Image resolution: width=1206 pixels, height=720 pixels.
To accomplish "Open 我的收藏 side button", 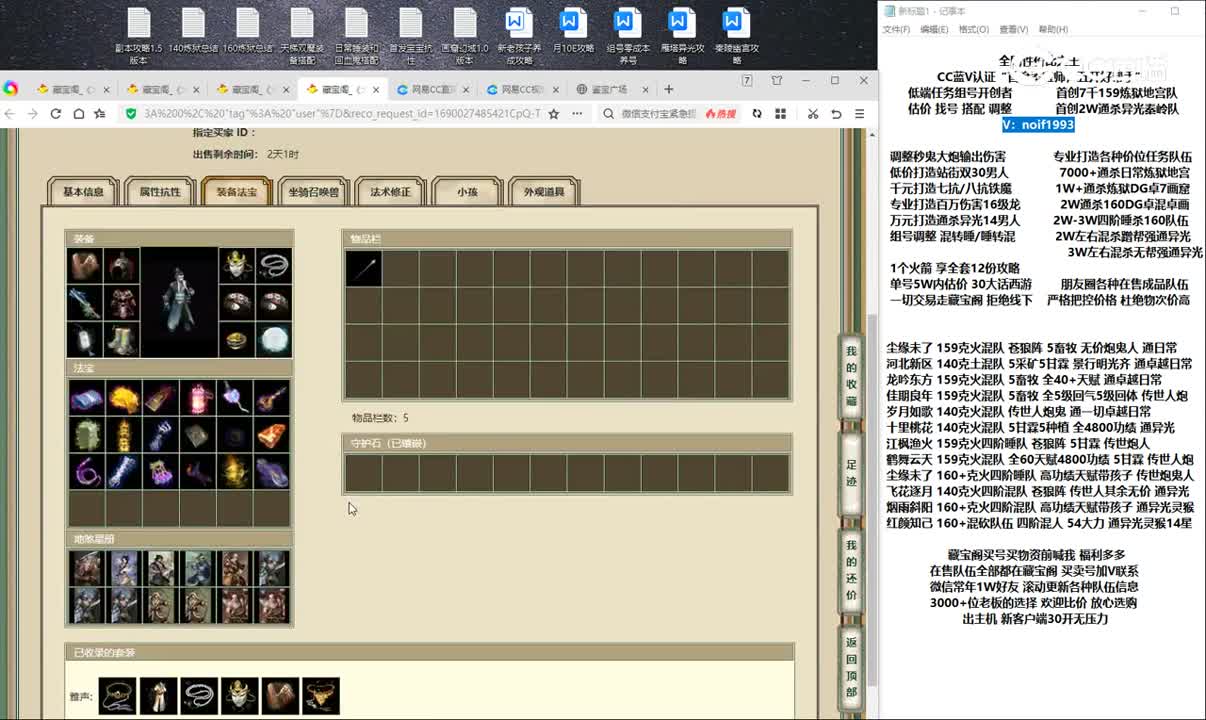I will 851,376.
